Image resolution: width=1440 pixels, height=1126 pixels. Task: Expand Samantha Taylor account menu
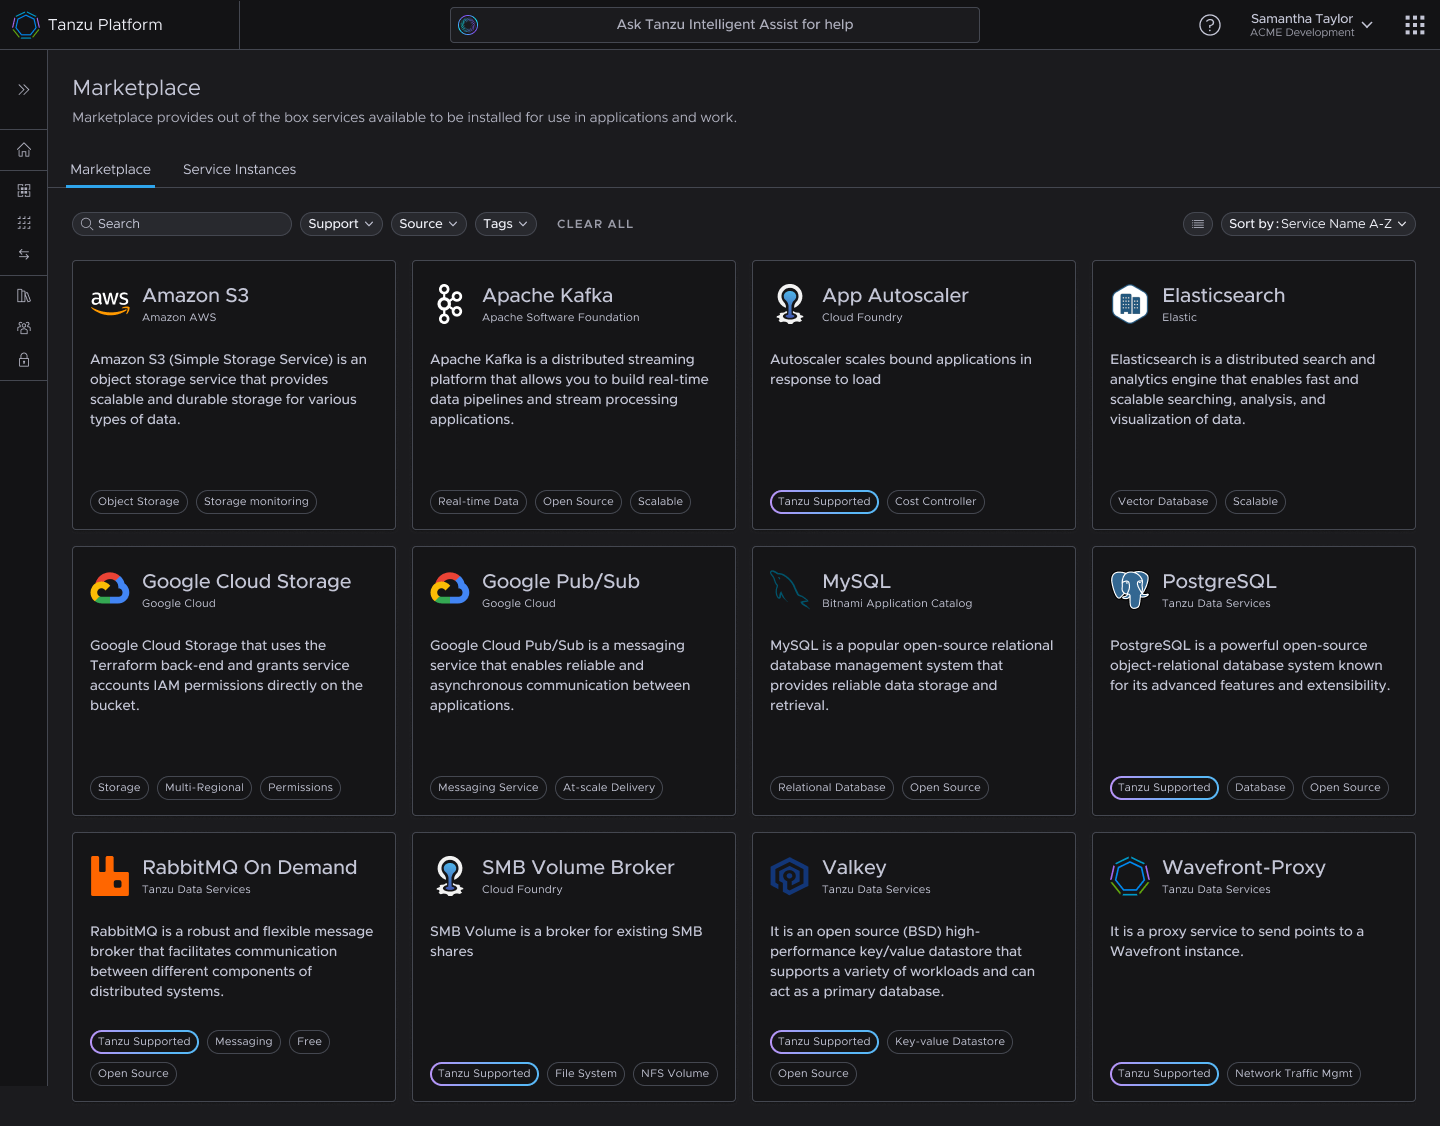tap(1311, 25)
